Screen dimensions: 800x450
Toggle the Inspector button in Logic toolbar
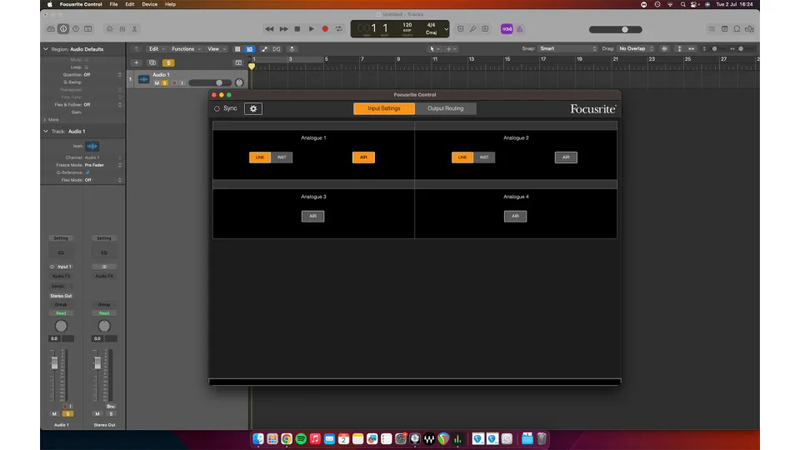[63, 29]
